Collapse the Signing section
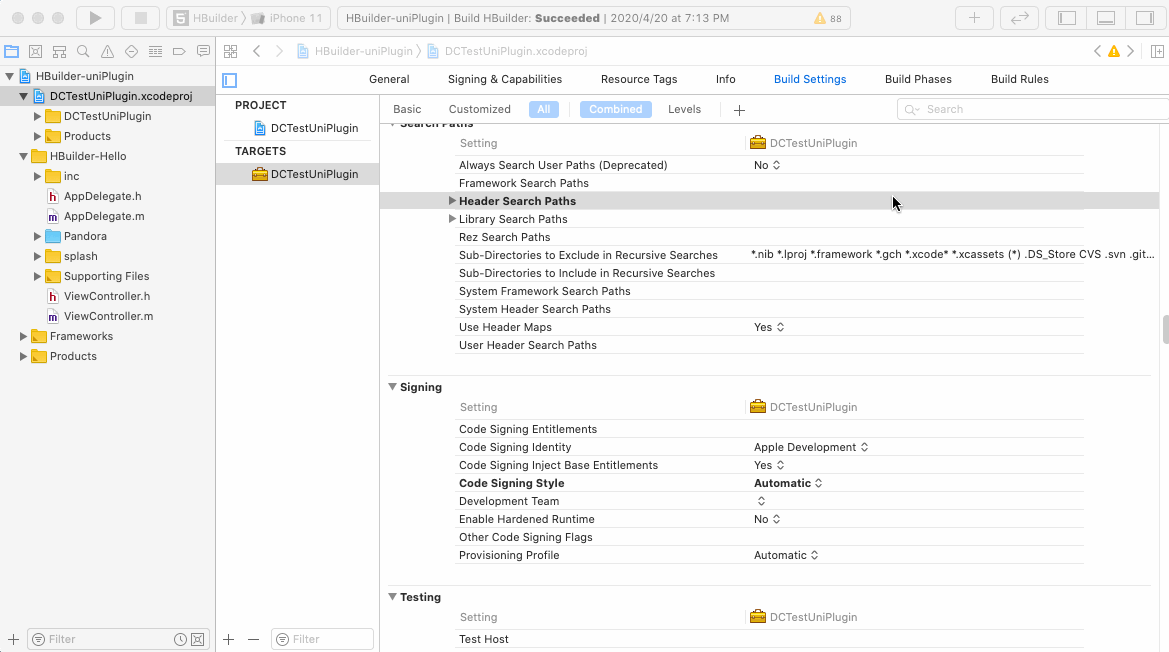The width and height of the screenshot is (1169, 652). [393, 387]
